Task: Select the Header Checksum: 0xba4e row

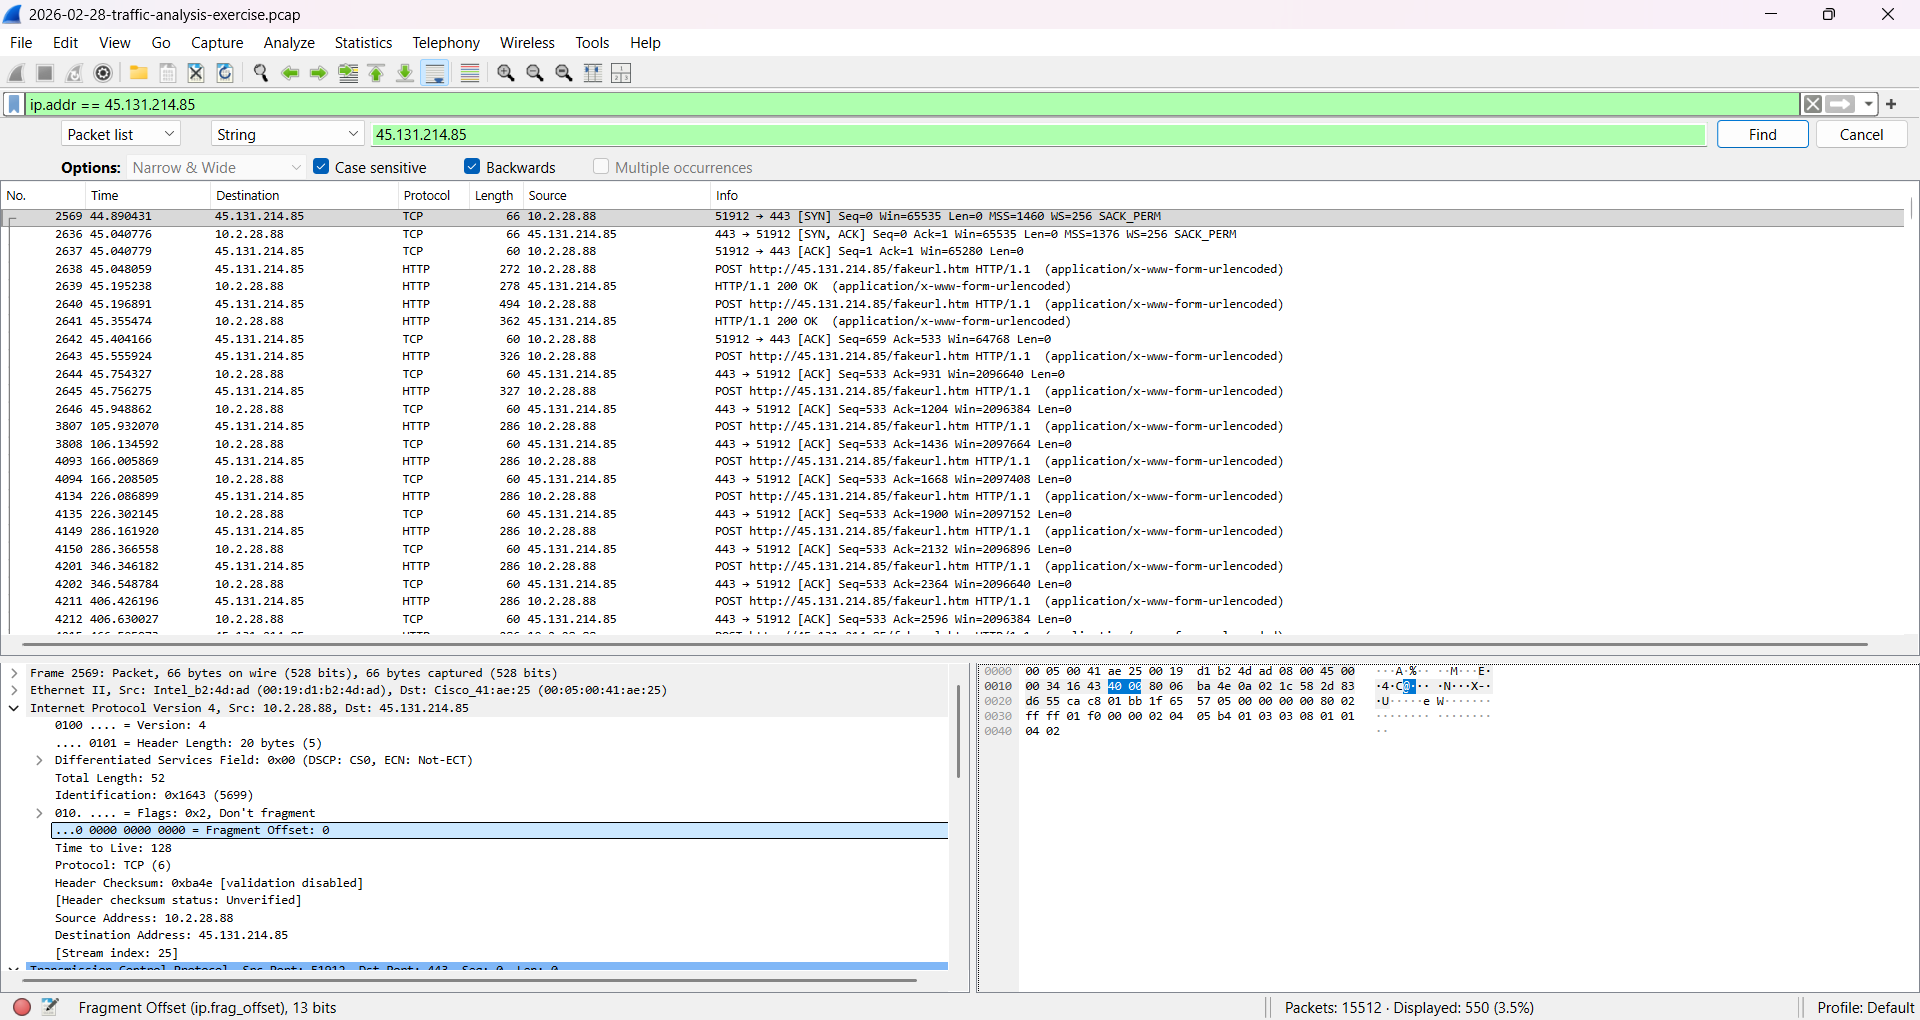Action: coord(209,883)
